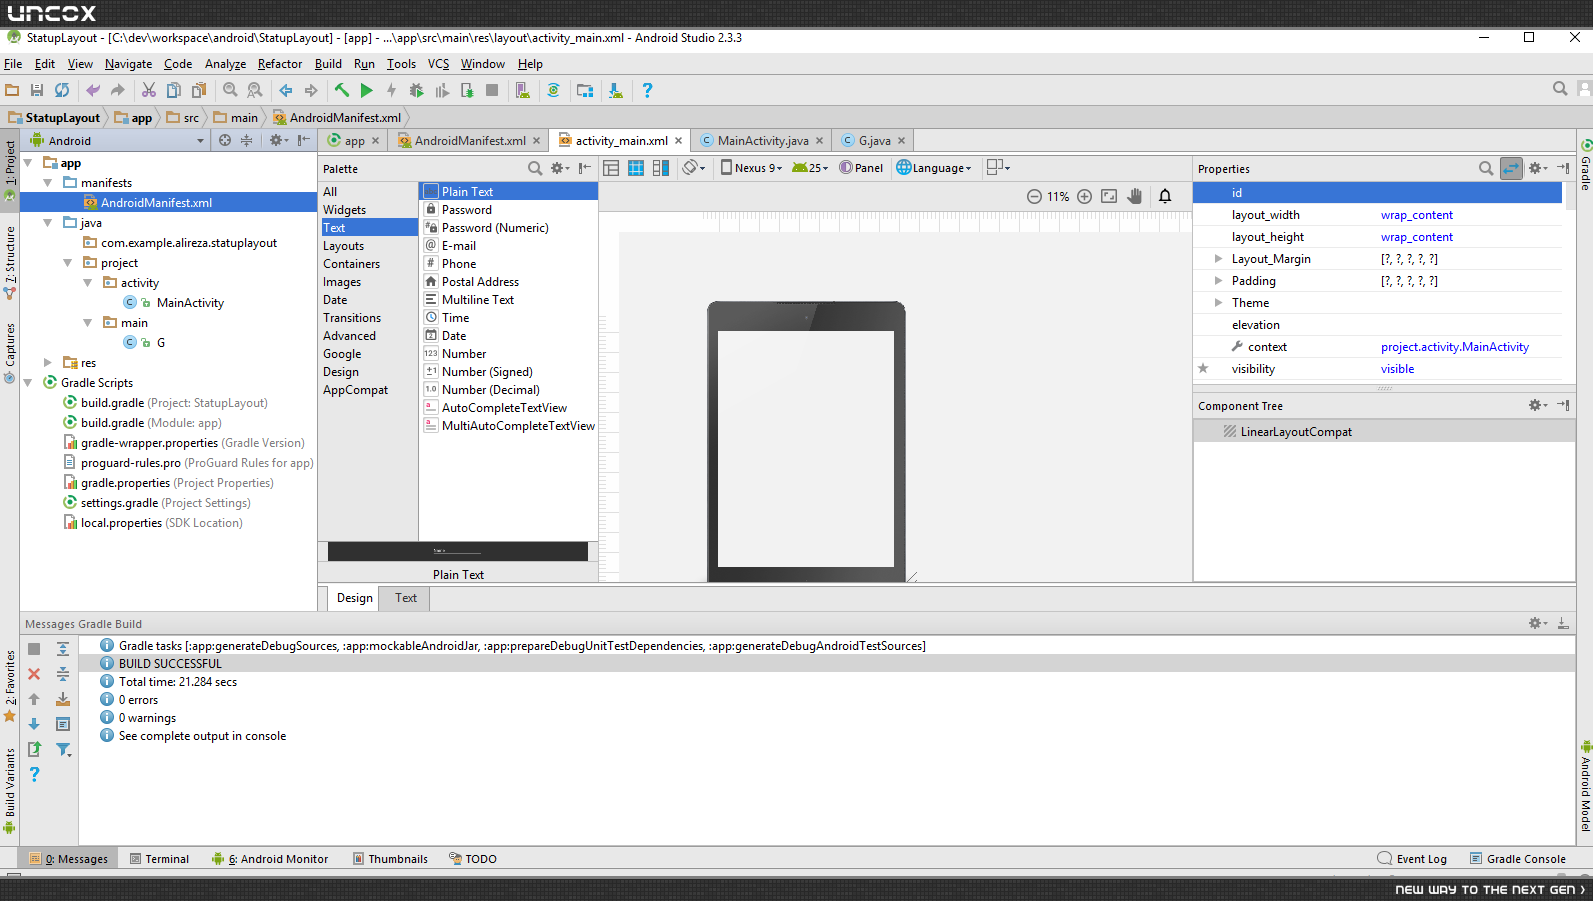Expand the Theme property

click(1218, 303)
